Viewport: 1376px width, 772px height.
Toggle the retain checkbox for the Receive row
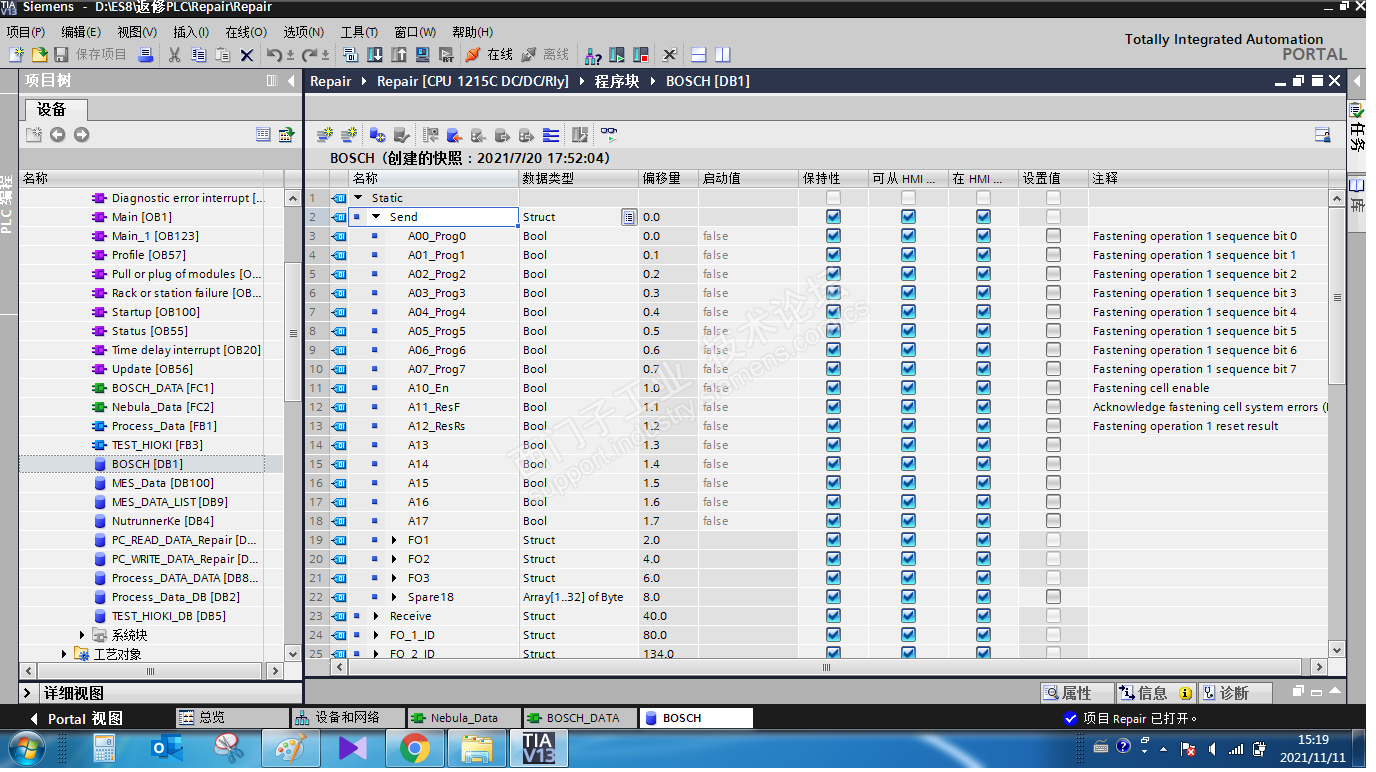click(833, 616)
